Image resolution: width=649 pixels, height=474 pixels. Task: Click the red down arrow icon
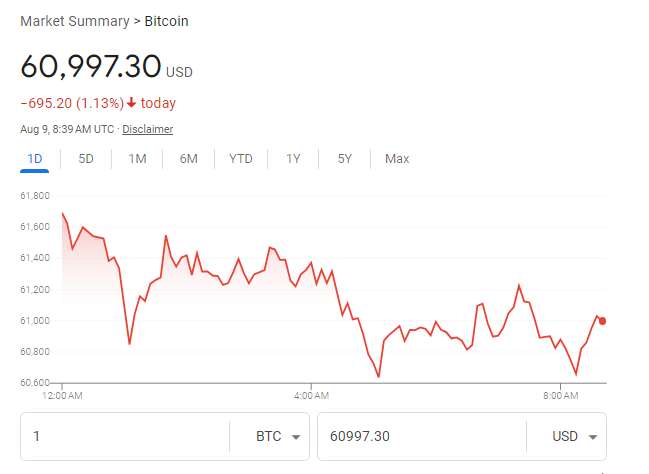tap(131, 102)
